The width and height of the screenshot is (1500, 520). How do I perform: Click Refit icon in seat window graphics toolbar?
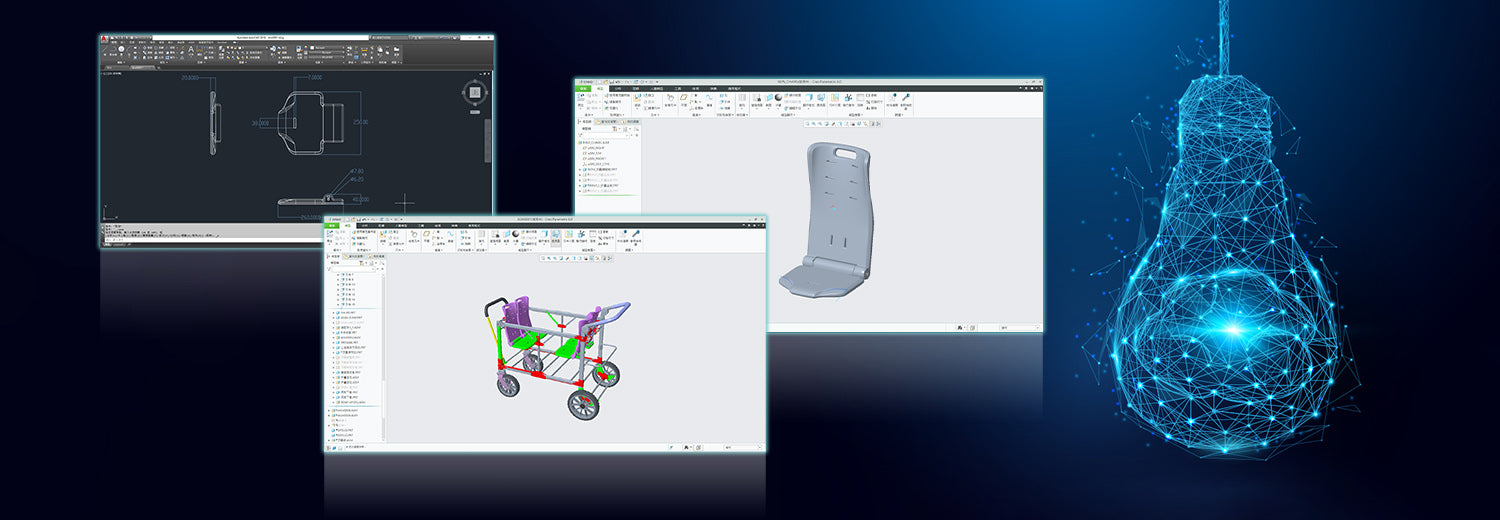(808, 124)
